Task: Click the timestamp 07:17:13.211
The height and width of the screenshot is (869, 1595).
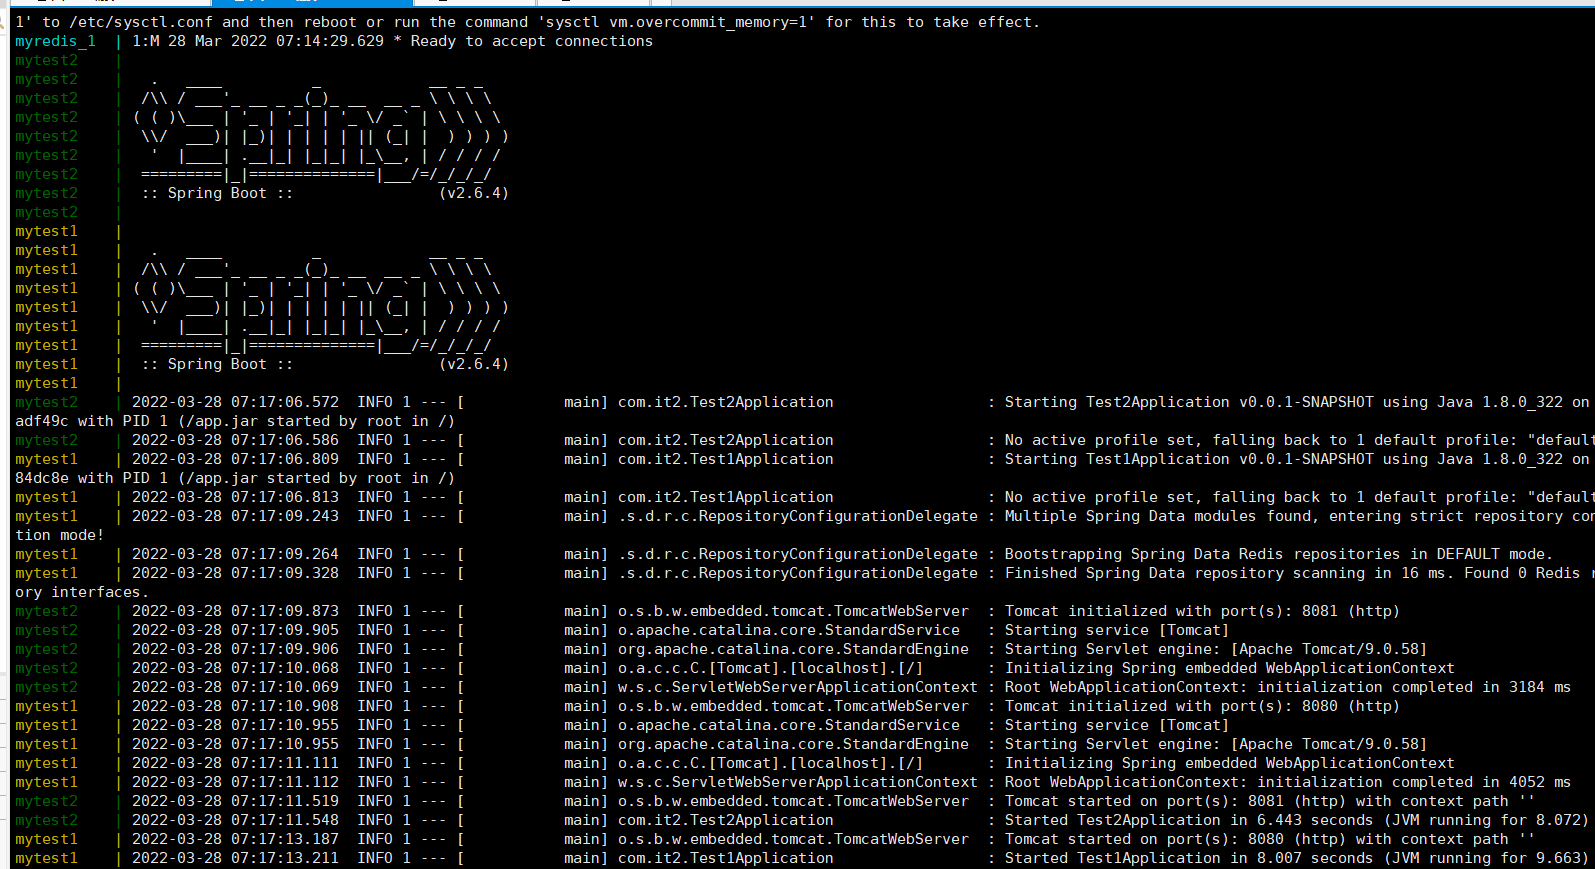Action: point(285,858)
